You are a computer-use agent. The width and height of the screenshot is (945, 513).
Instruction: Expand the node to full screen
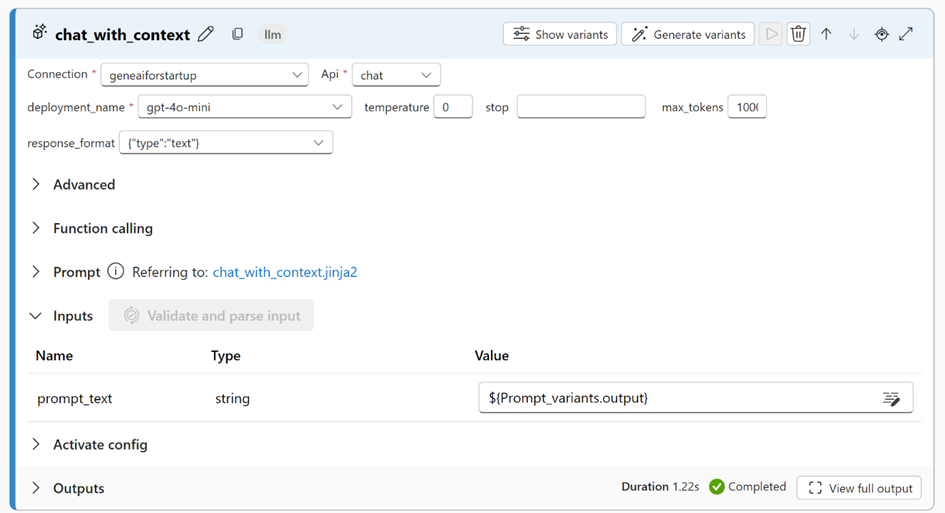pos(906,34)
